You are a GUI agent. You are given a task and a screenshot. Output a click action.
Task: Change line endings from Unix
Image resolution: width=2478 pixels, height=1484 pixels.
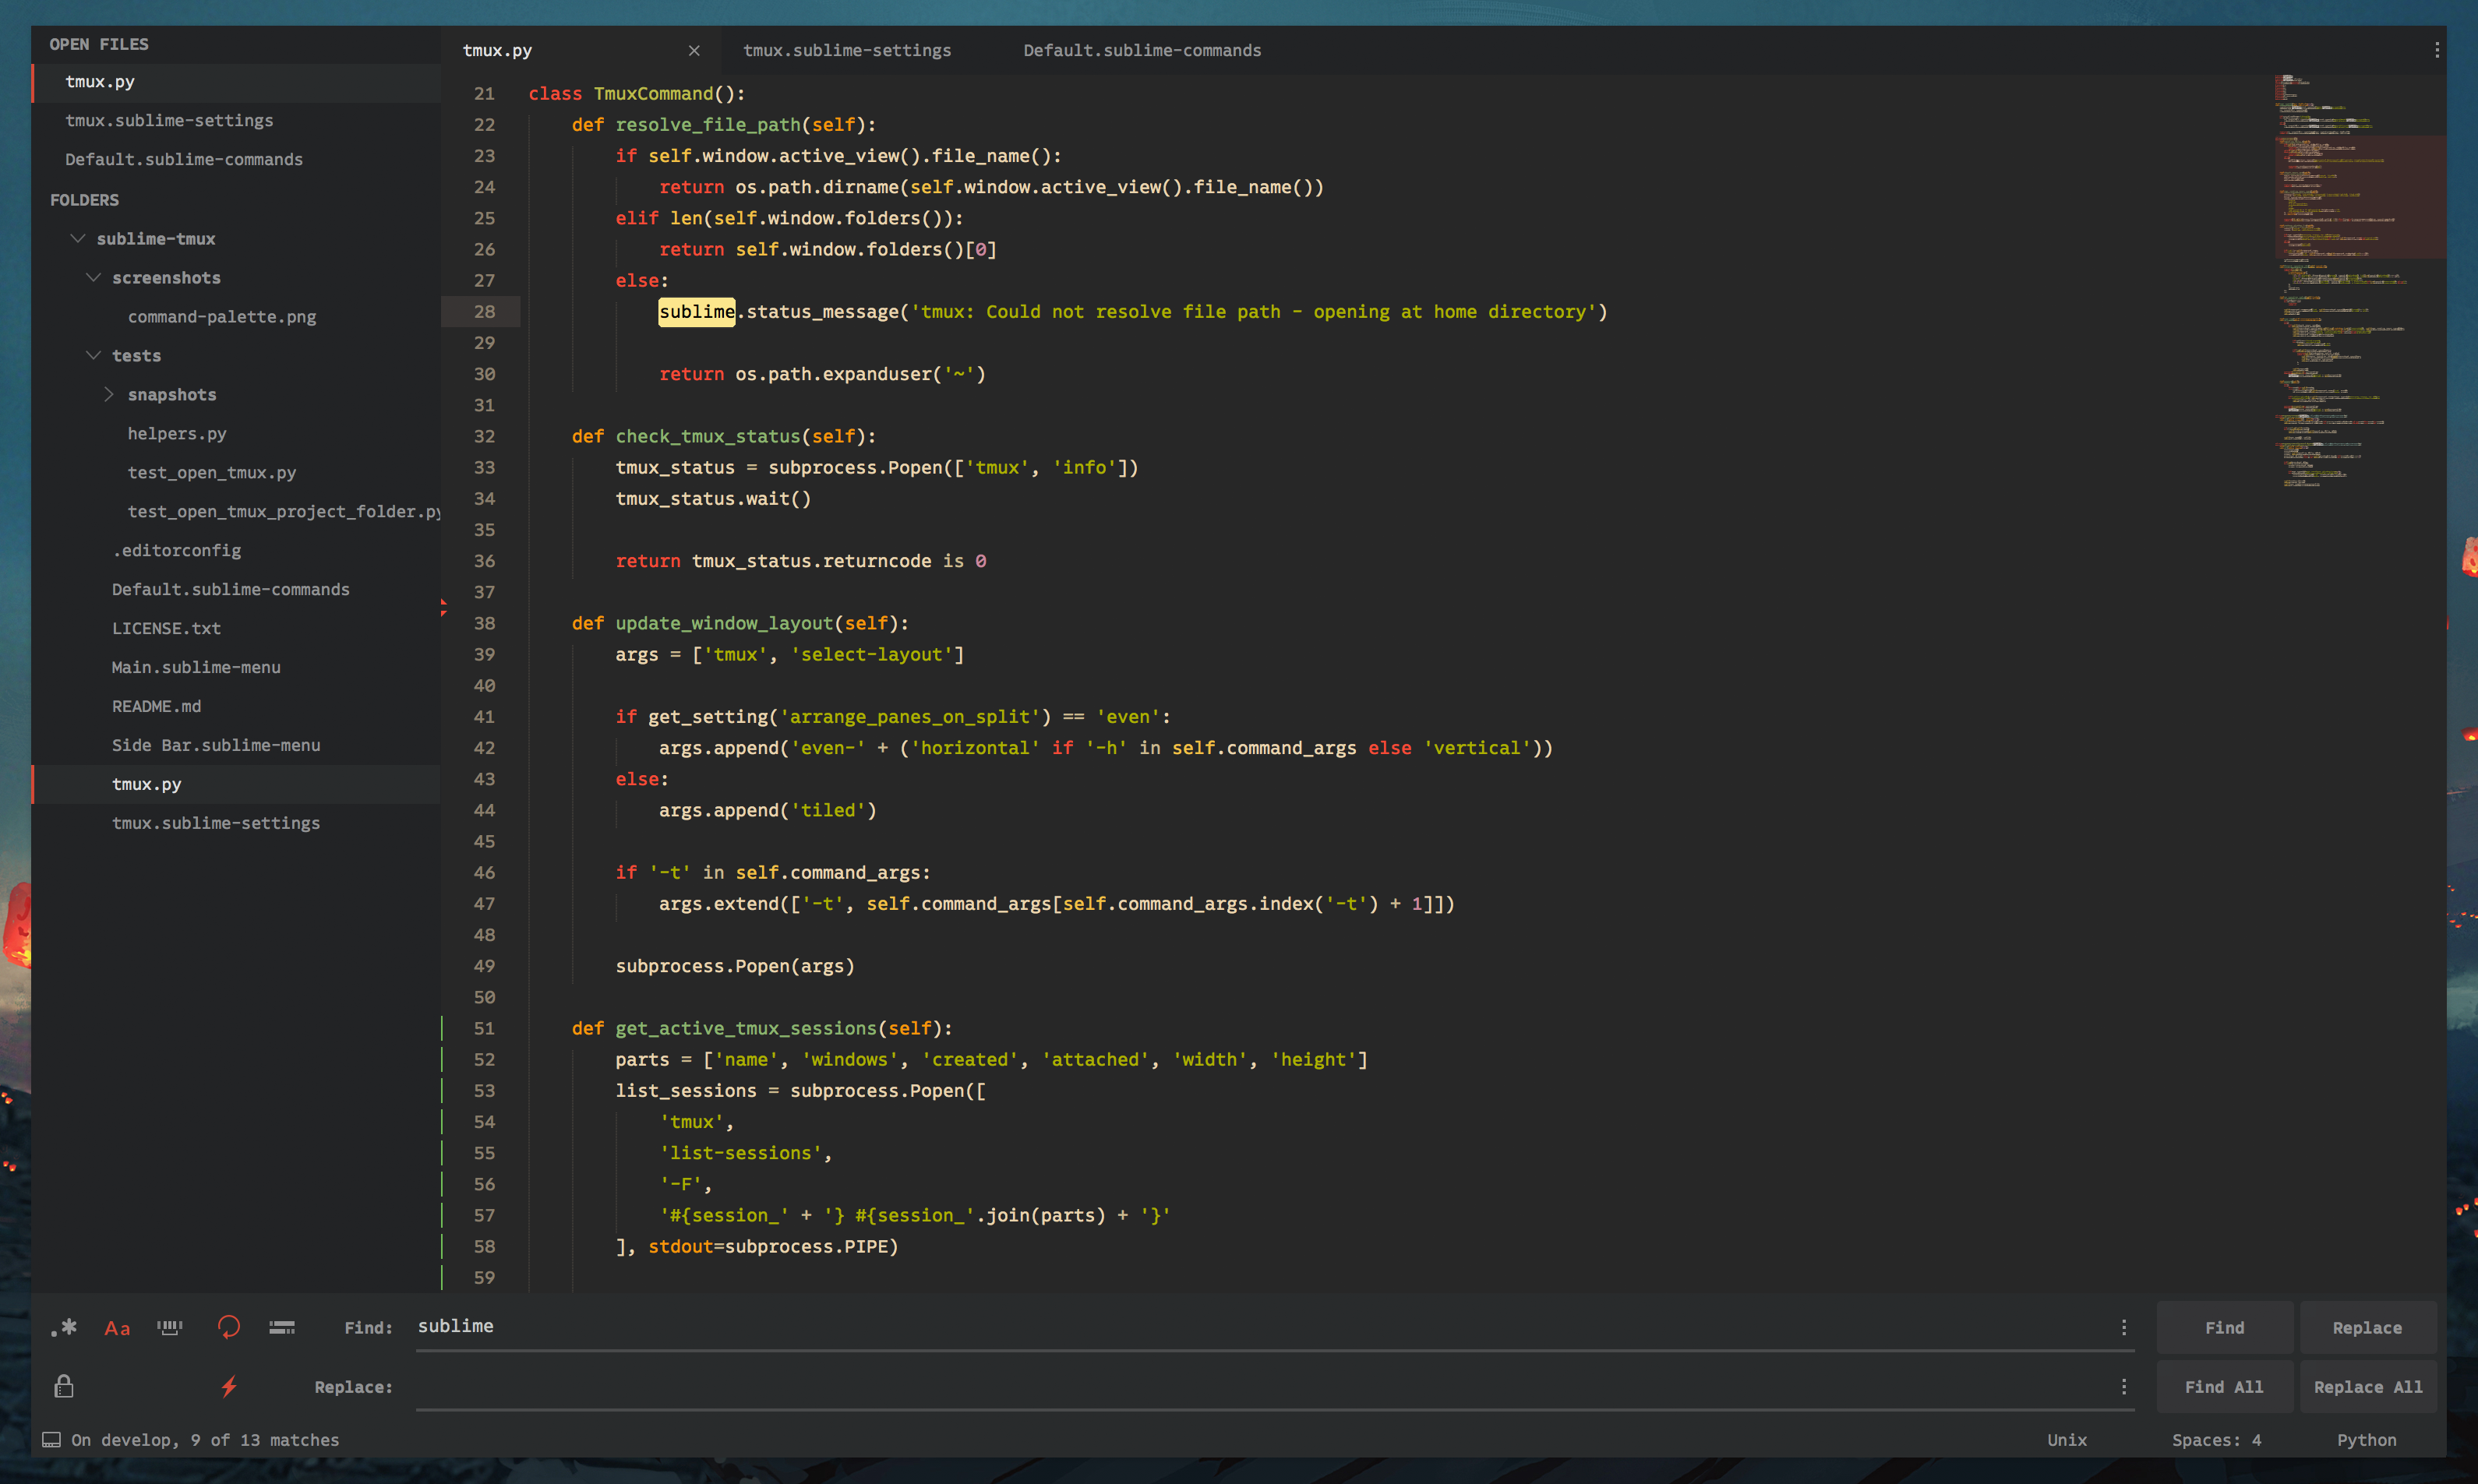(x=2066, y=1440)
